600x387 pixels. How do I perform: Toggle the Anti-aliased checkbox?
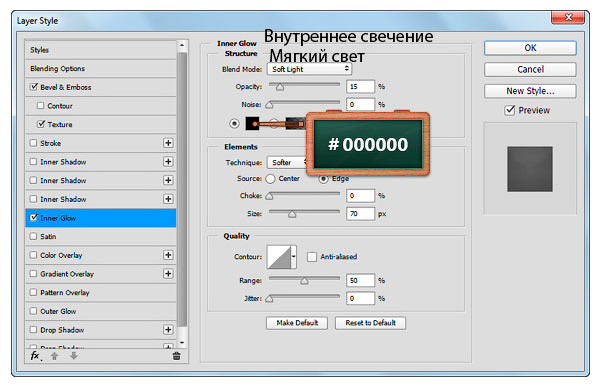pos(312,256)
